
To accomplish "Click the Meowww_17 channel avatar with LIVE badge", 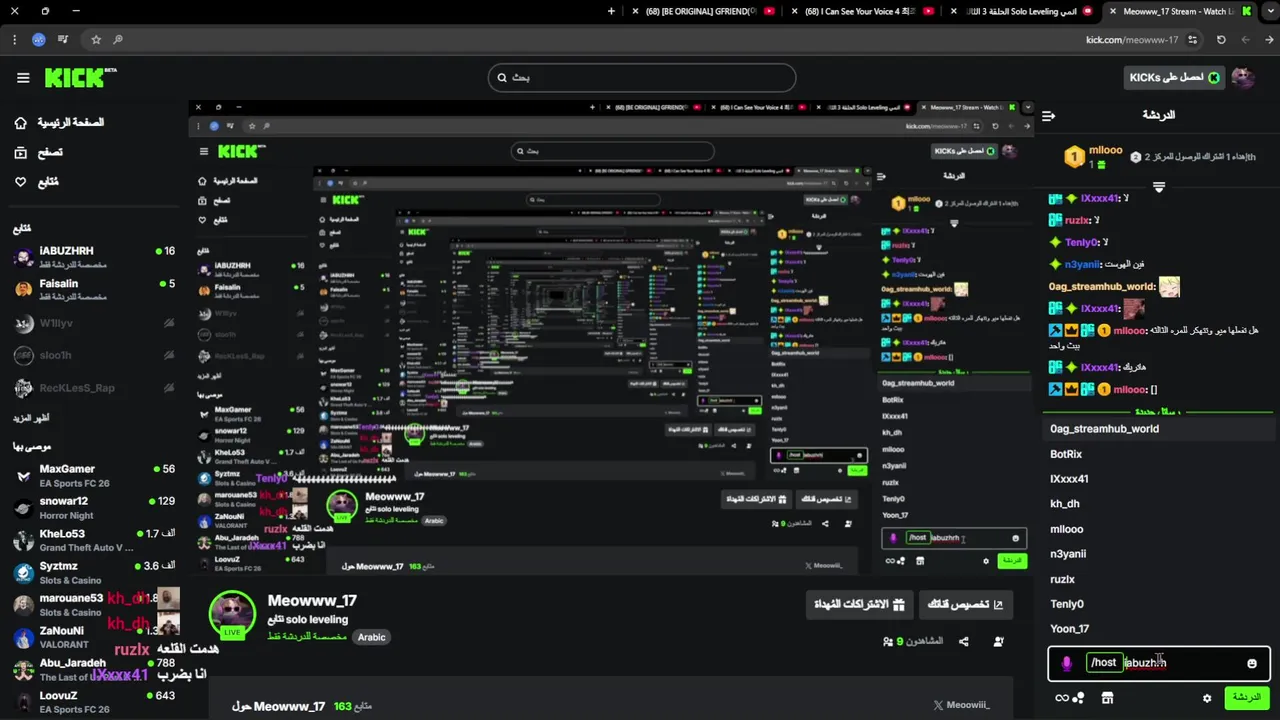I will pos(232,615).
